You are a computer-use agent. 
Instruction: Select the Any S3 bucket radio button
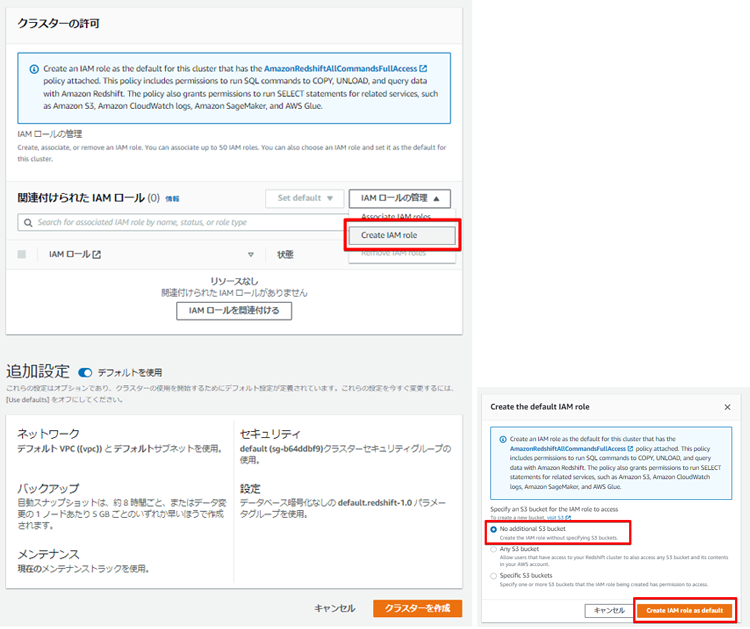point(494,549)
